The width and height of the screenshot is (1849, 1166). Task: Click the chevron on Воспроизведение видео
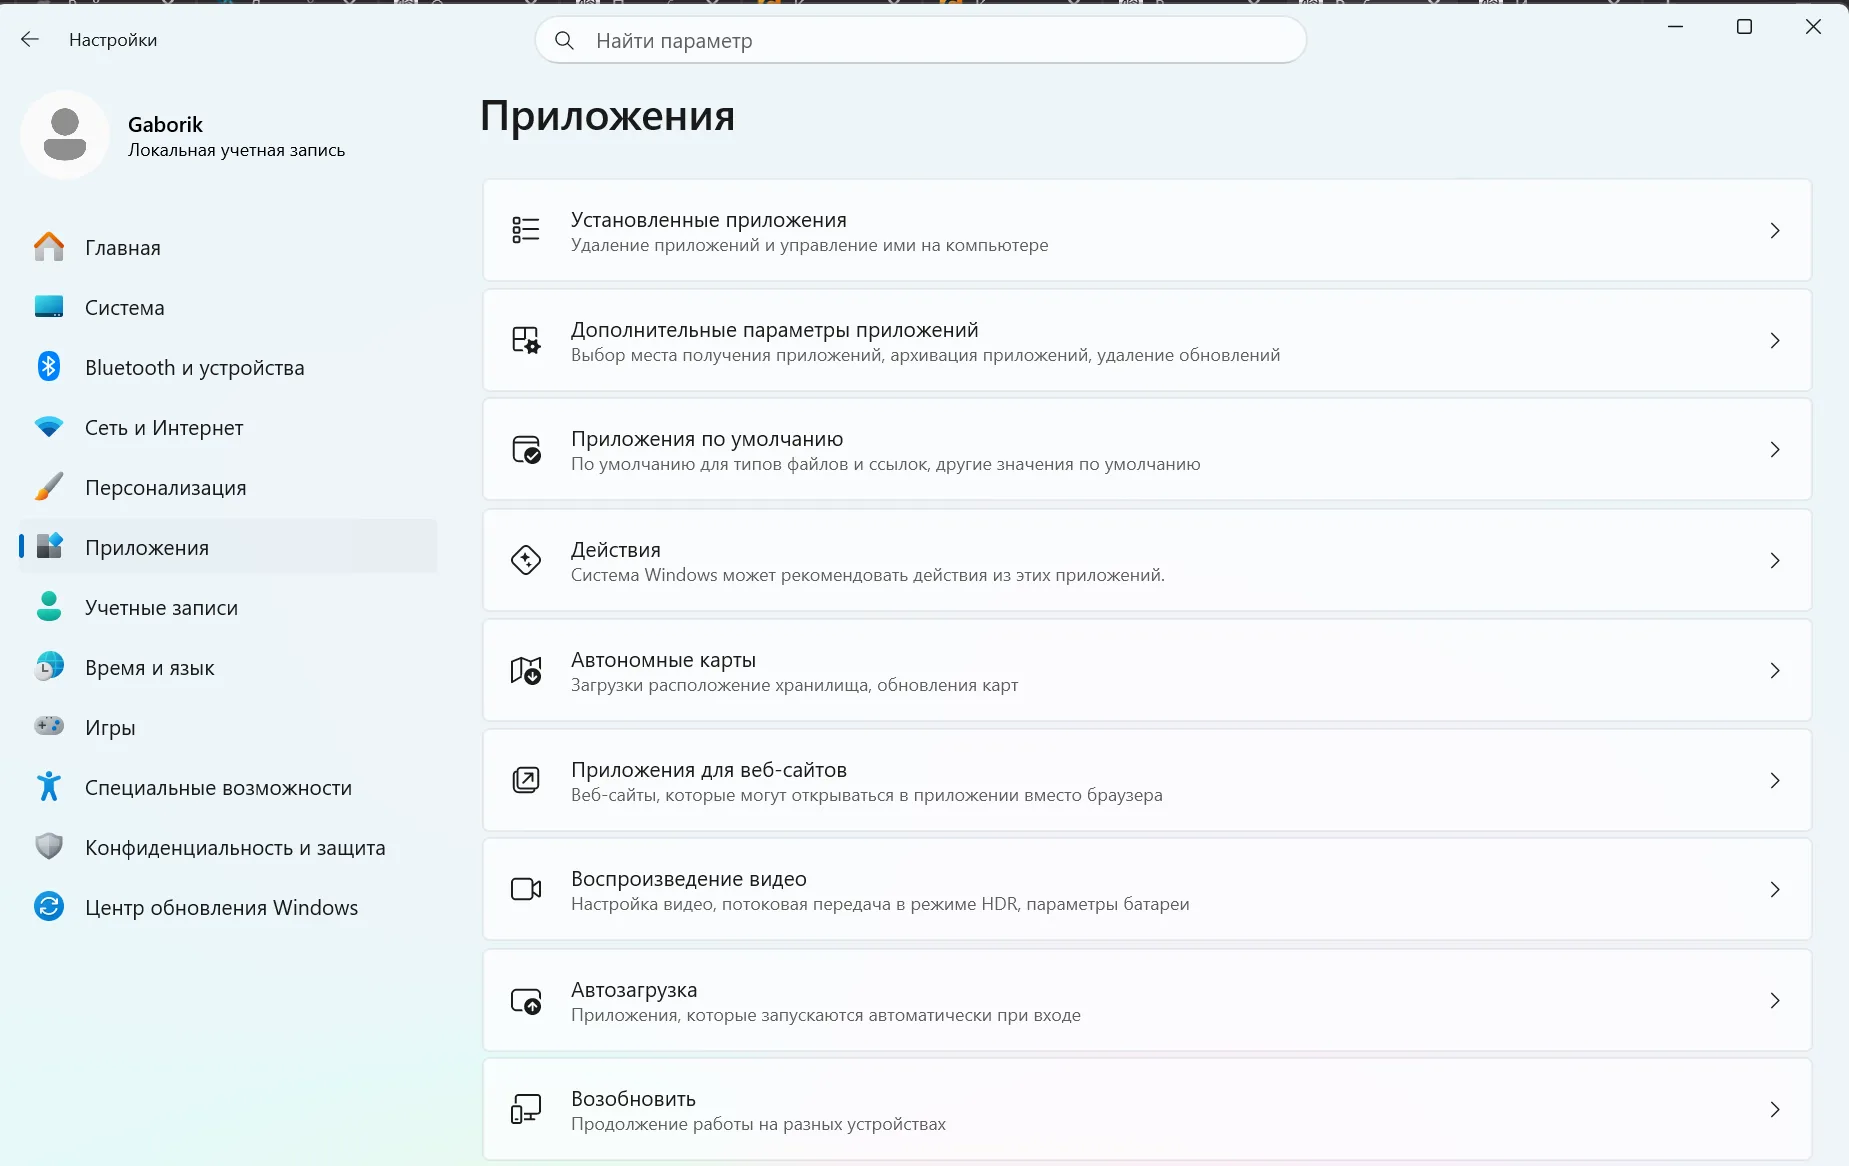1775,889
